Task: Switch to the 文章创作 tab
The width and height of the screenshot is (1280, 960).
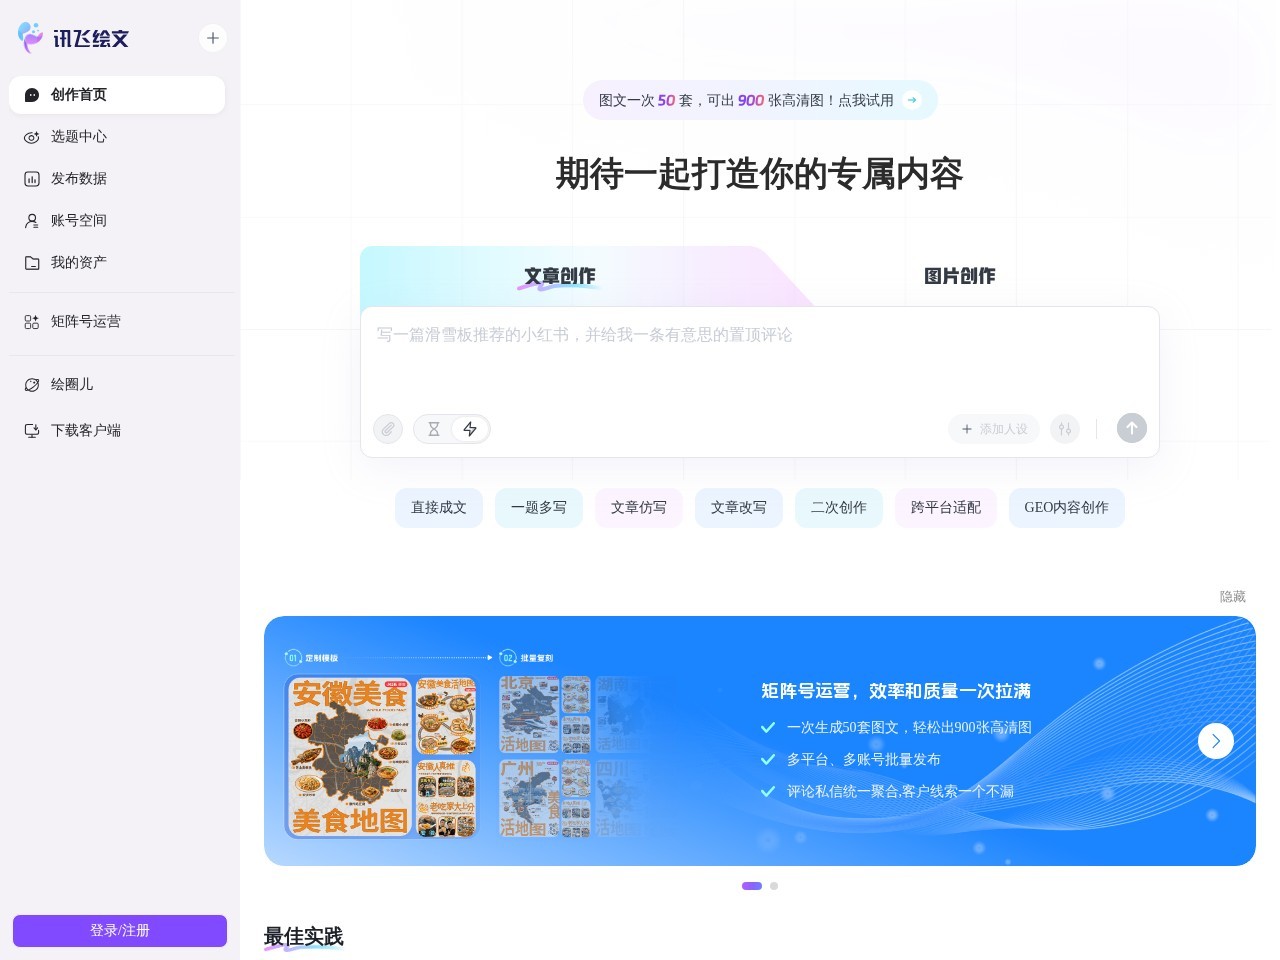Action: [560, 276]
